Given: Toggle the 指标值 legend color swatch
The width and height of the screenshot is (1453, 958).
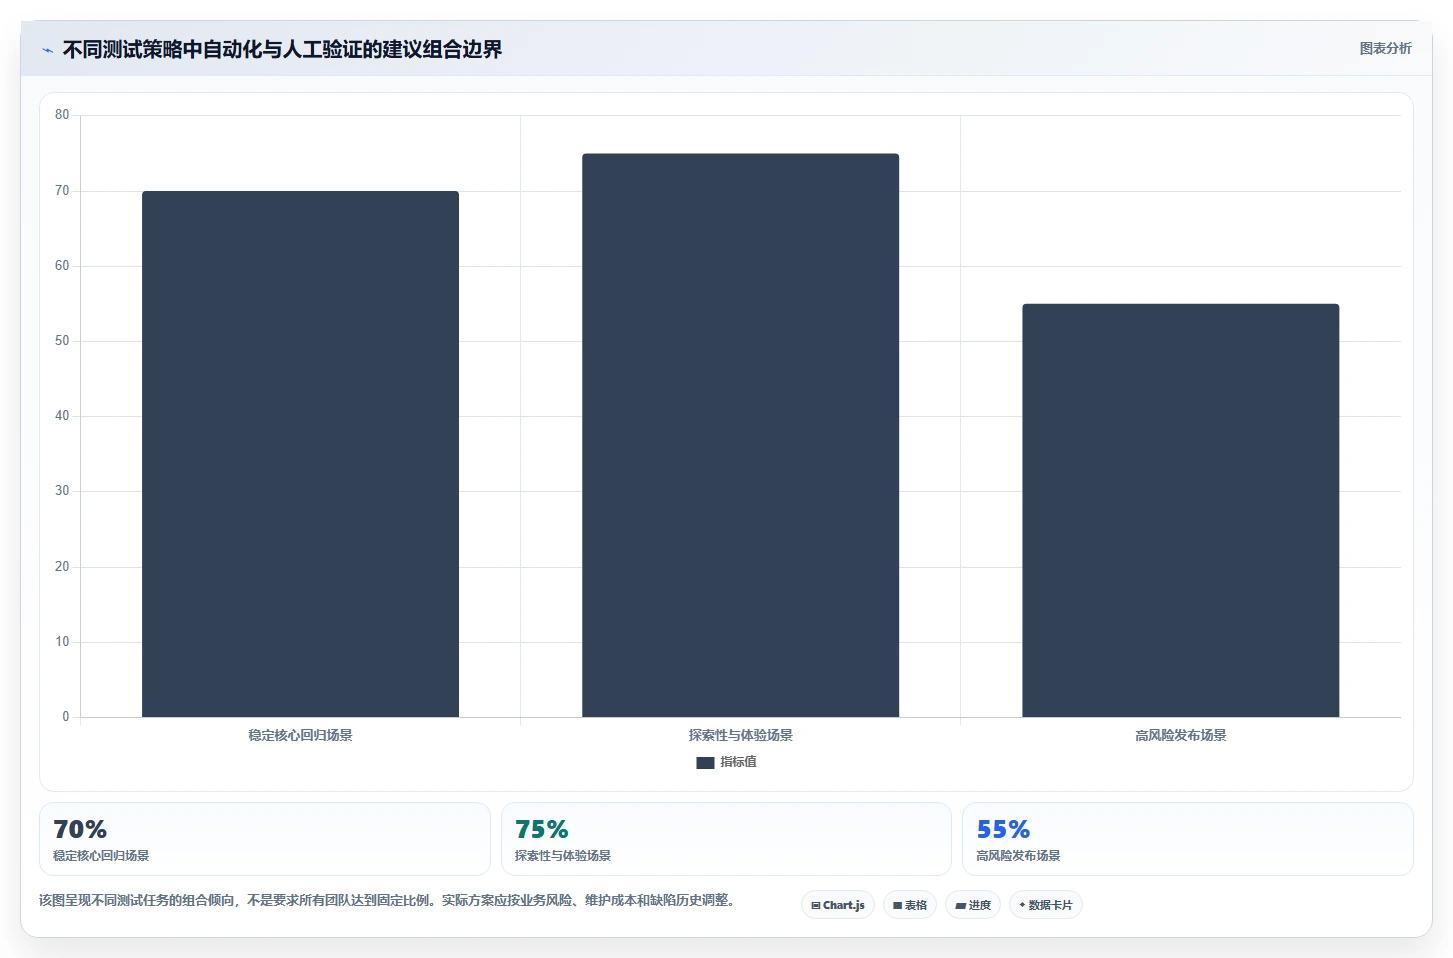Looking at the screenshot, I should [705, 762].
